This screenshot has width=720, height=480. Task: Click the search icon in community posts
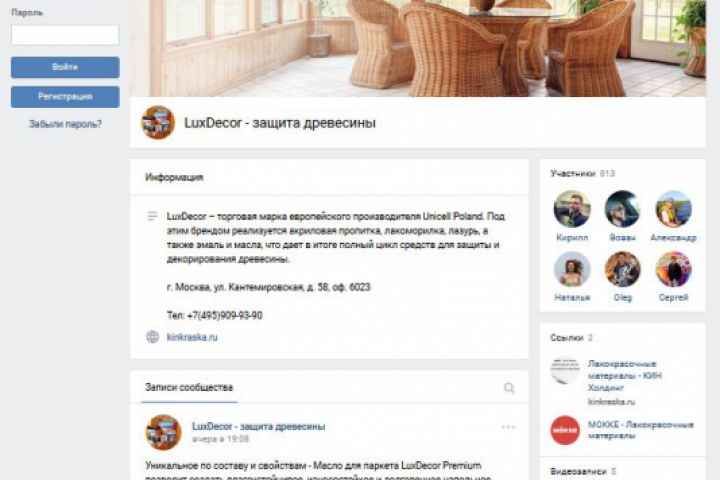(509, 388)
